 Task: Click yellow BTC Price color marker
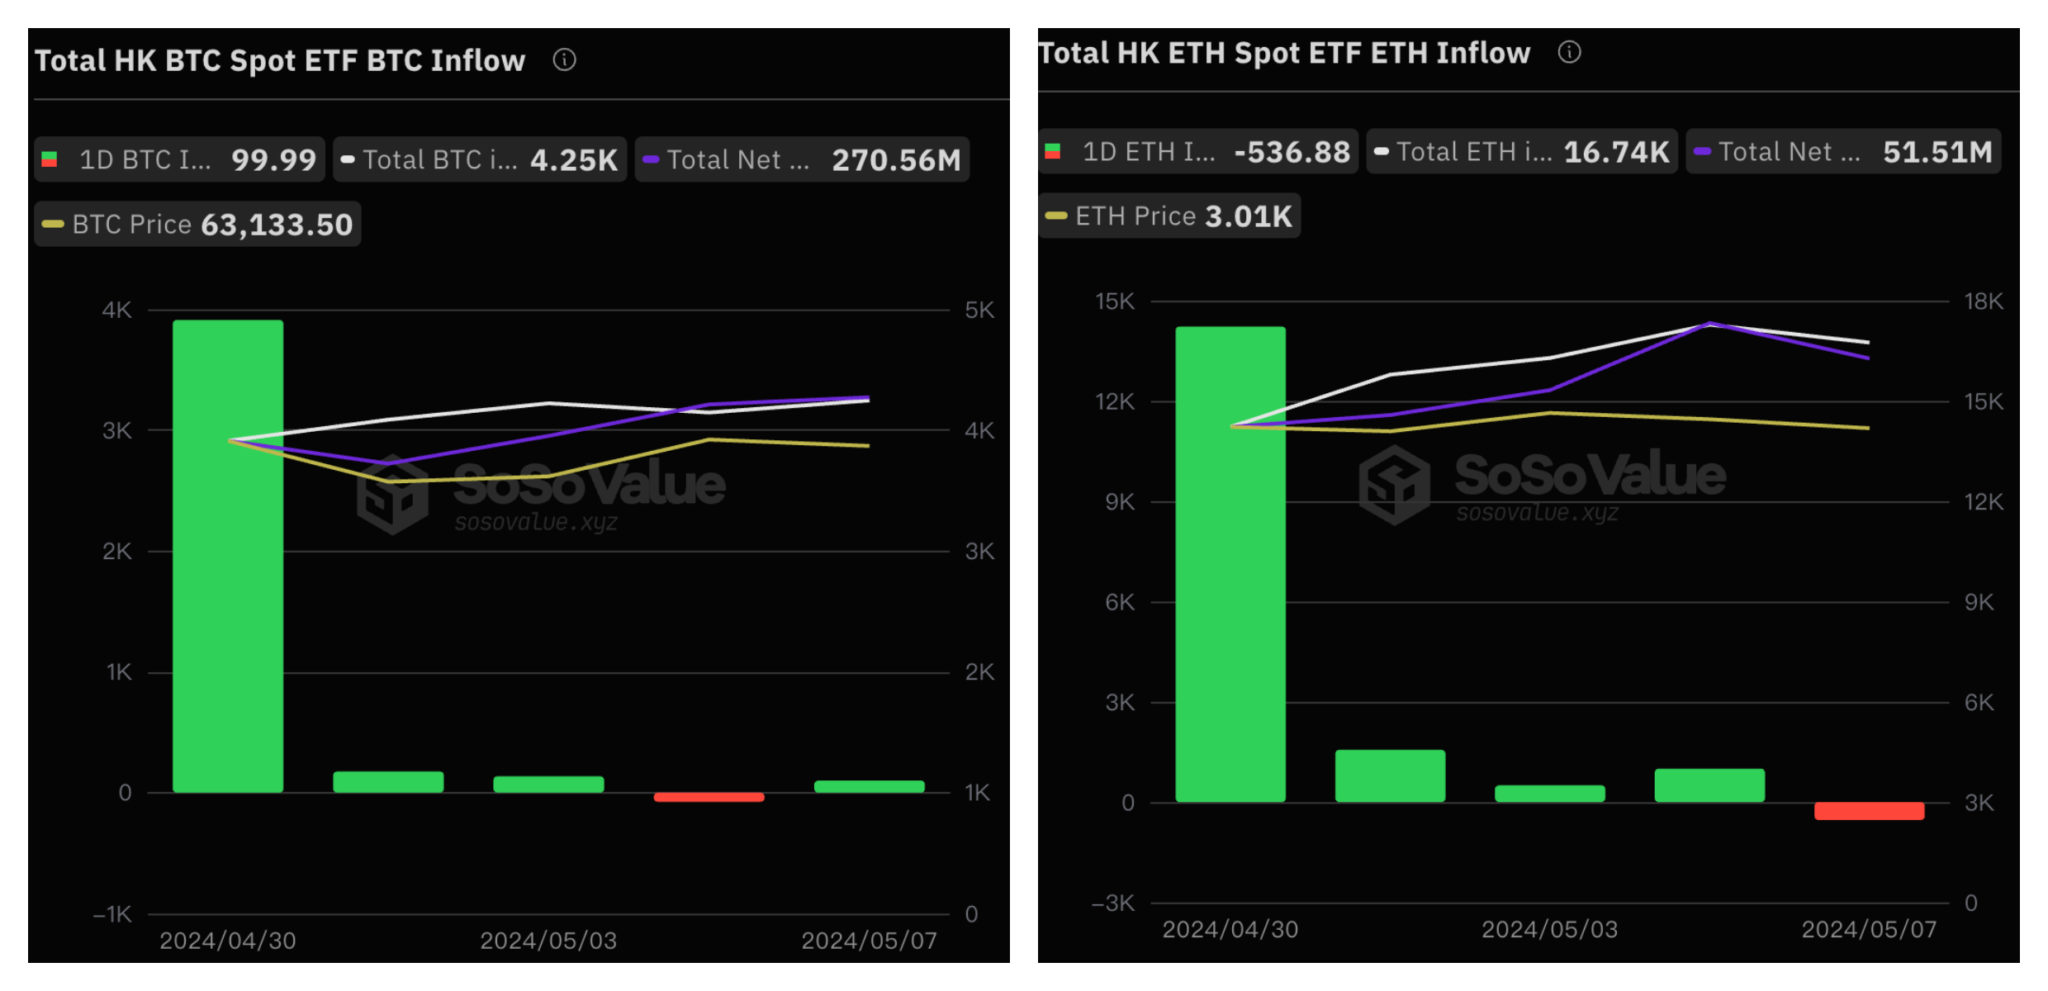click(x=53, y=224)
